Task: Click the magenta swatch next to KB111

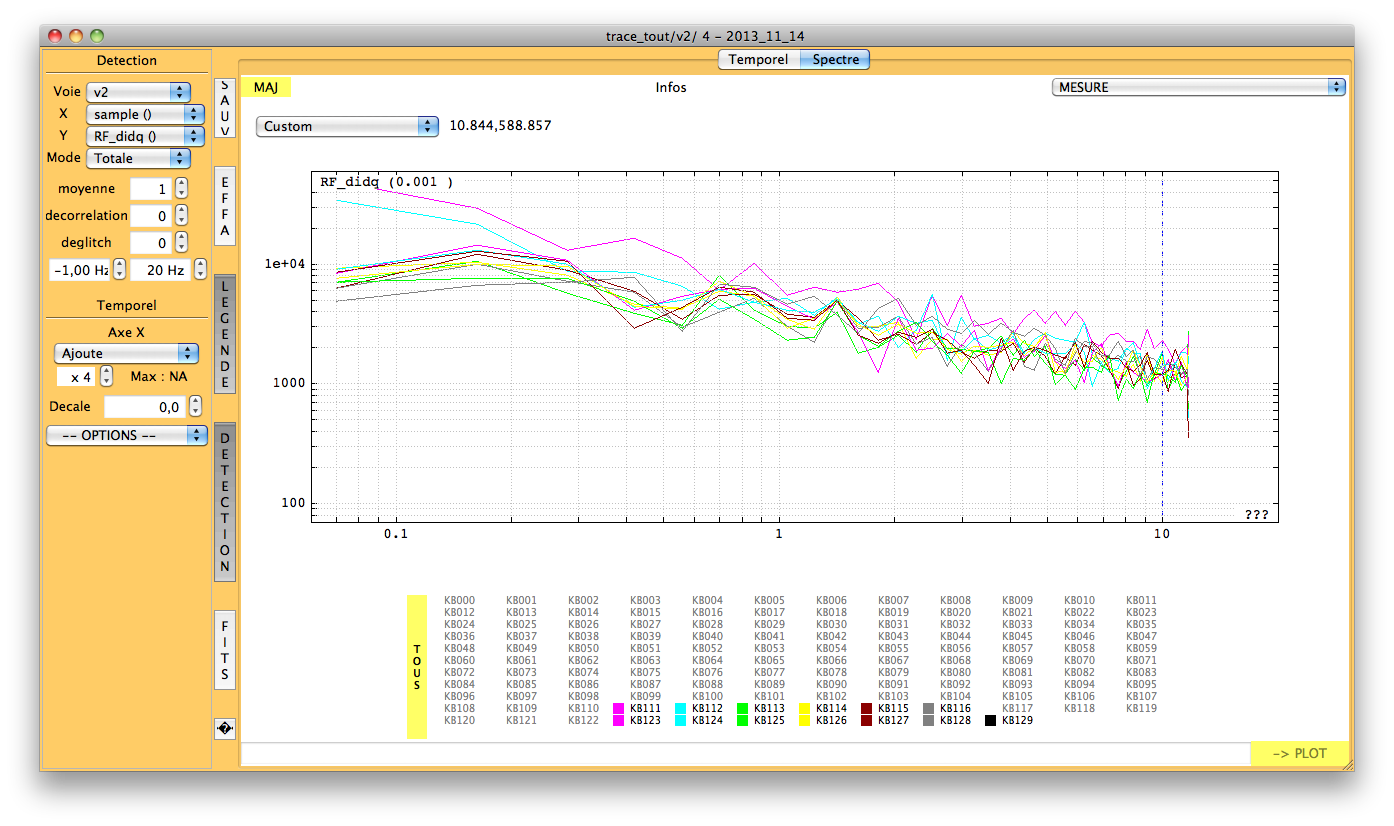Action: (x=619, y=708)
